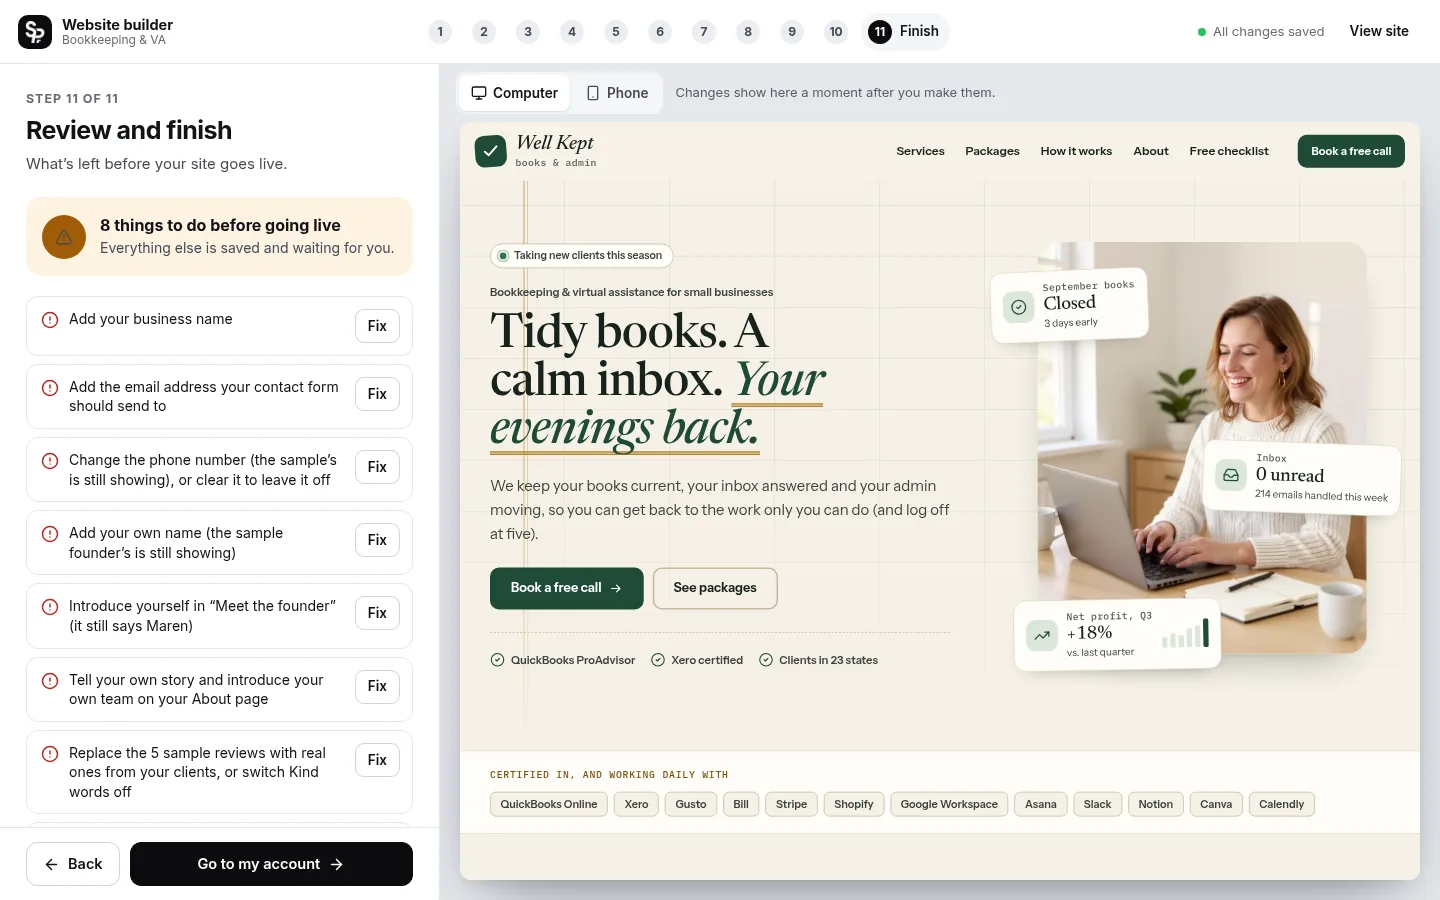Jump to step 4

tap(572, 32)
